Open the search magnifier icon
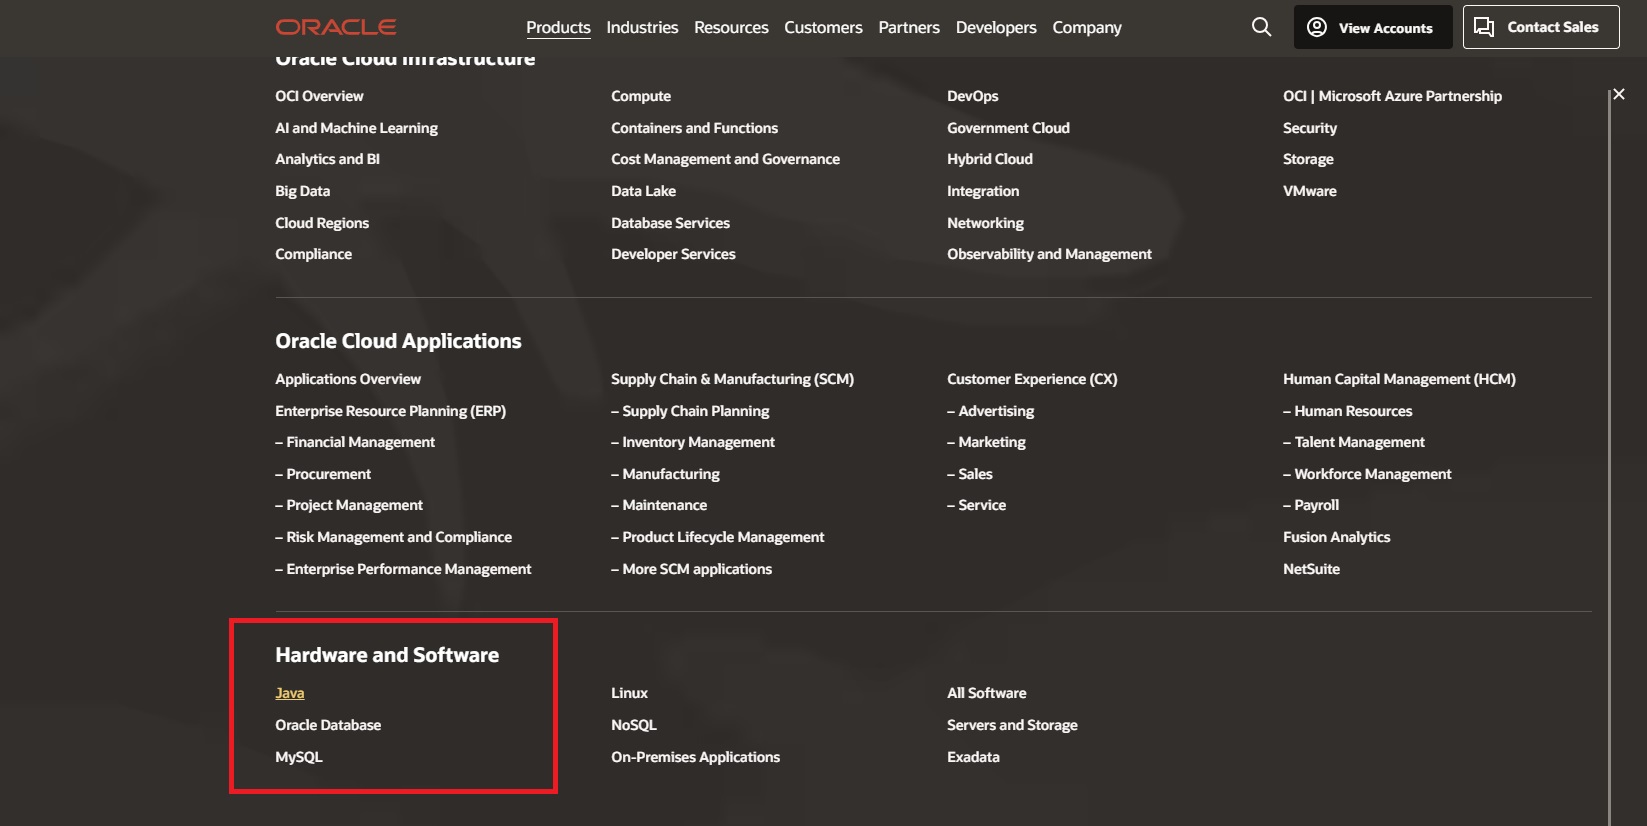The height and width of the screenshot is (826, 1647). [1262, 27]
